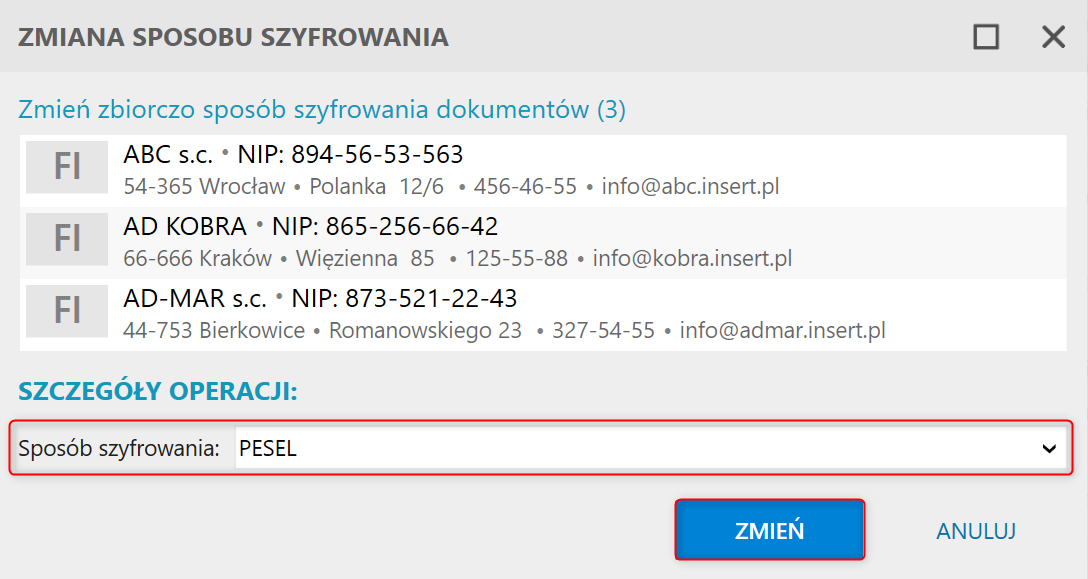
Task: Maximize the encryption change dialog
Action: click(986, 37)
